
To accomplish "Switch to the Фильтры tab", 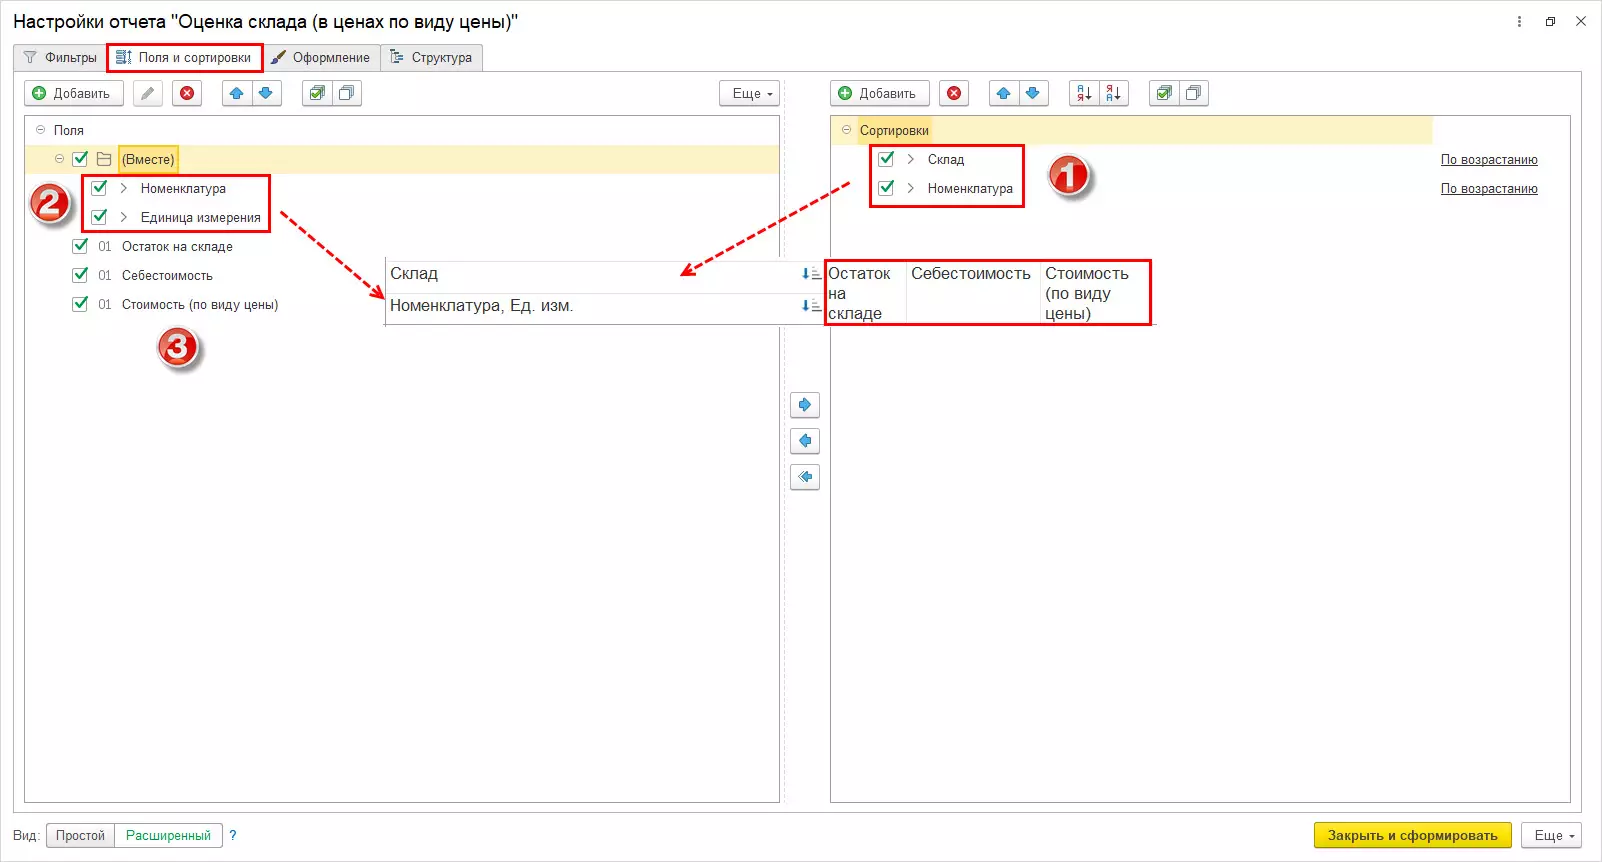I will point(60,58).
